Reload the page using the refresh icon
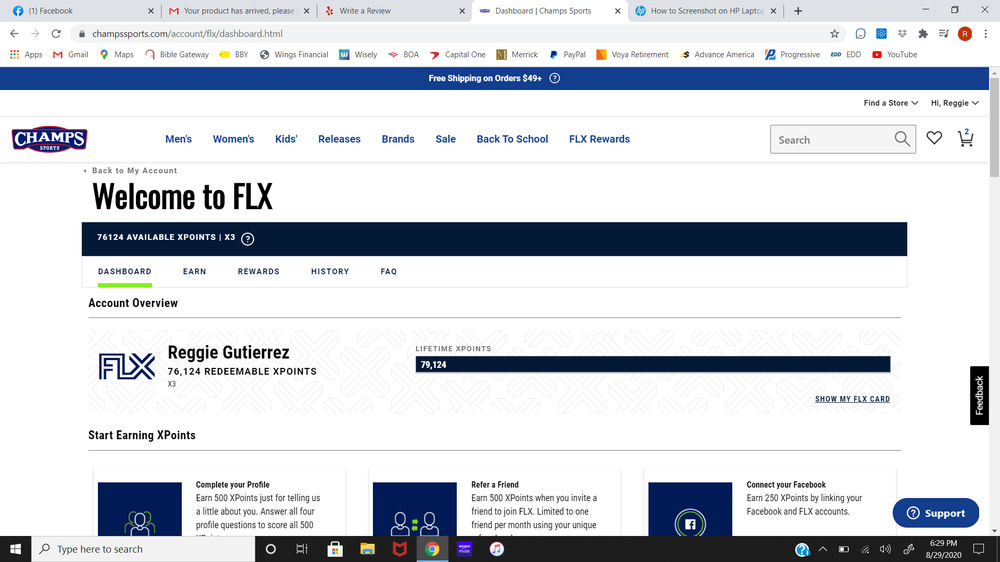 coord(57,33)
